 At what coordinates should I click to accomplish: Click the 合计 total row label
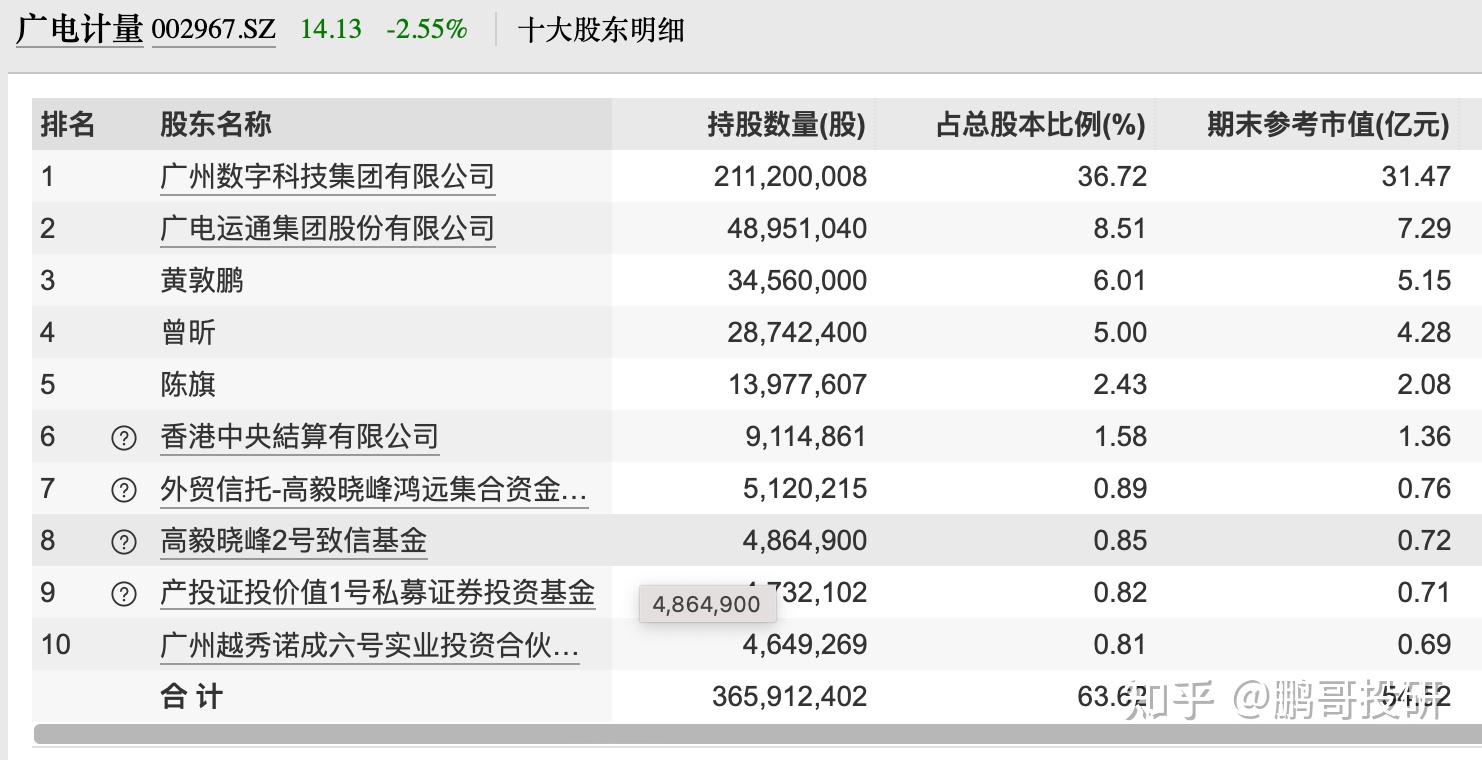[191, 697]
